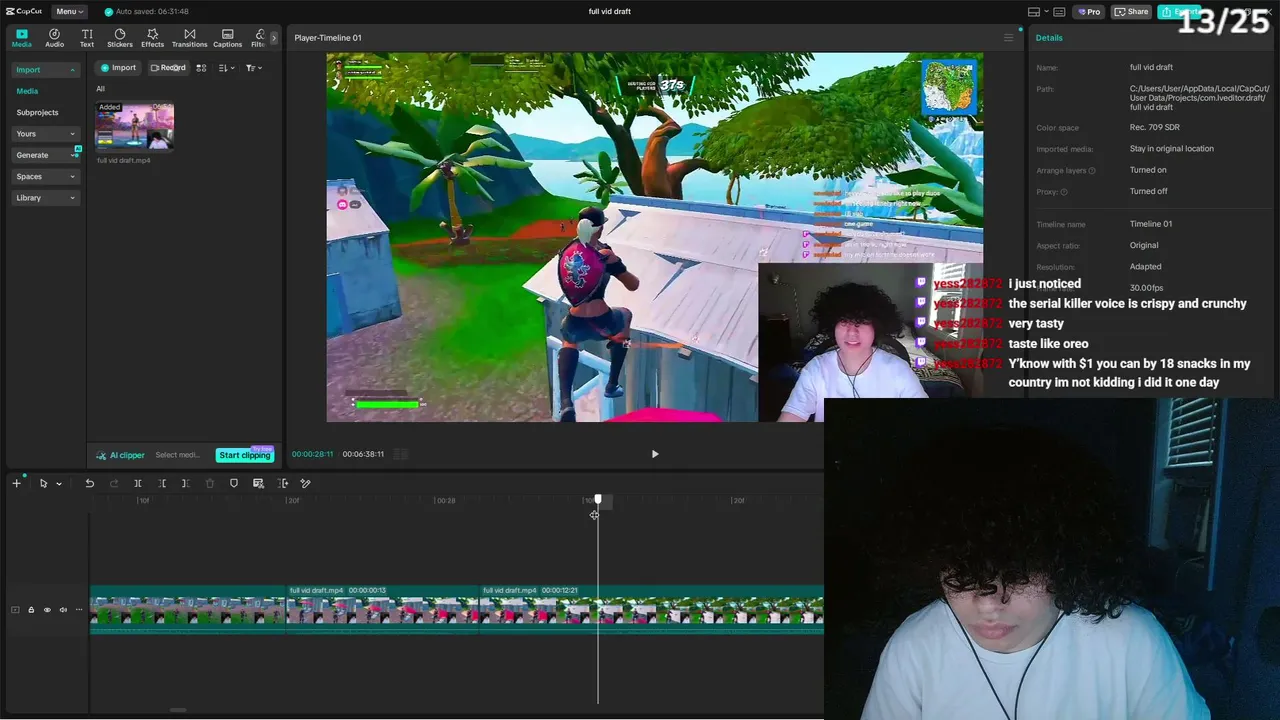
Task: Split the clip at playhead
Action: coord(138,484)
